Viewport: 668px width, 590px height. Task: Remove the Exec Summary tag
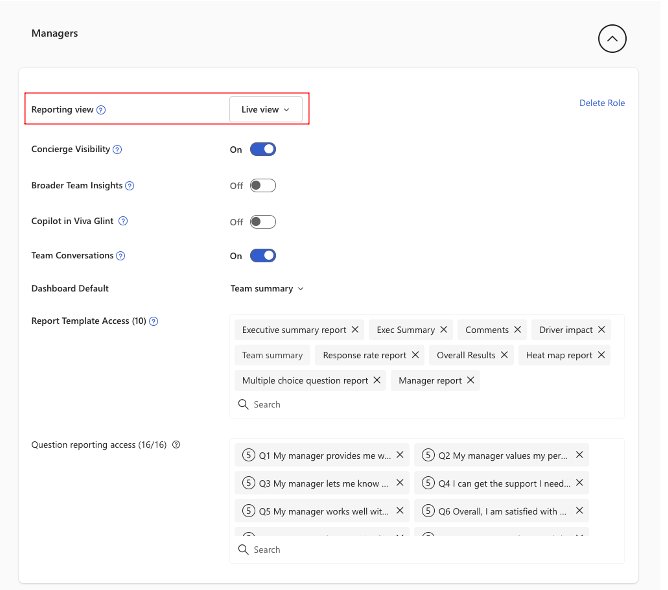point(443,329)
